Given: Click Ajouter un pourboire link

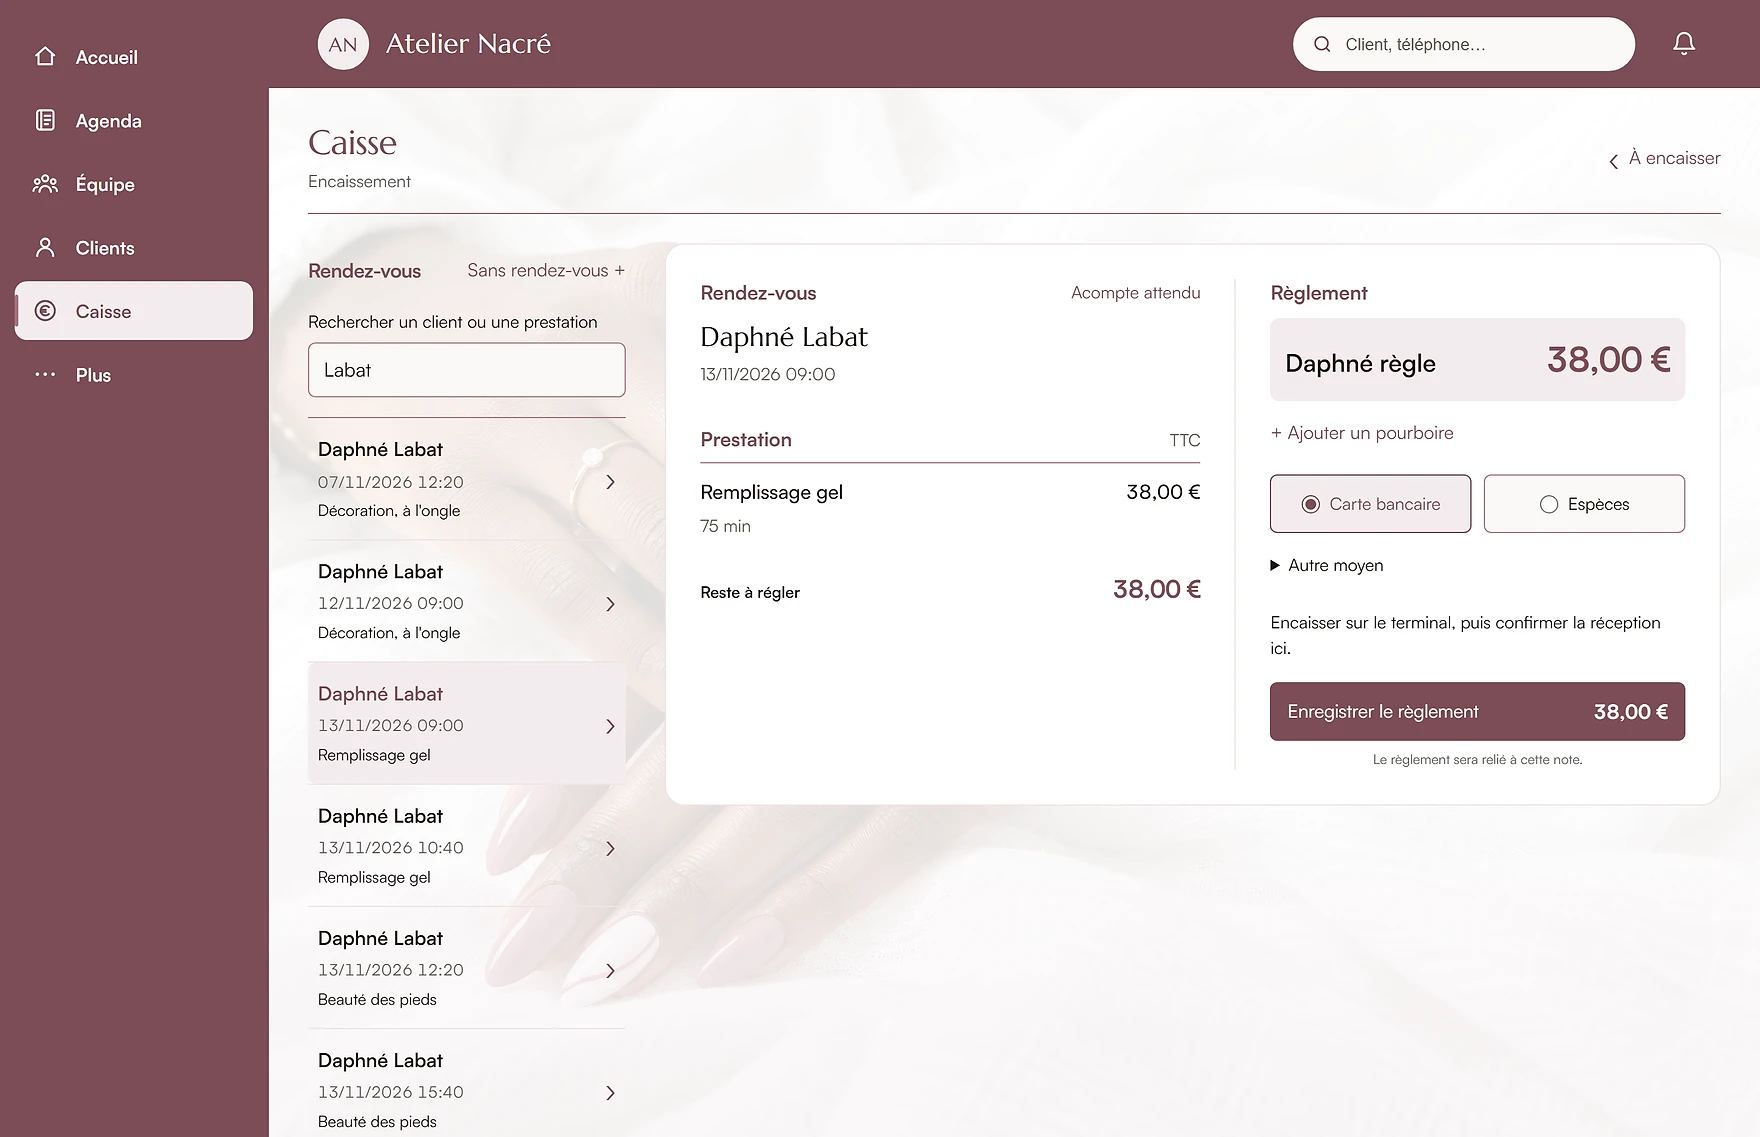Looking at the screenshot, I should click(1362, 433).
